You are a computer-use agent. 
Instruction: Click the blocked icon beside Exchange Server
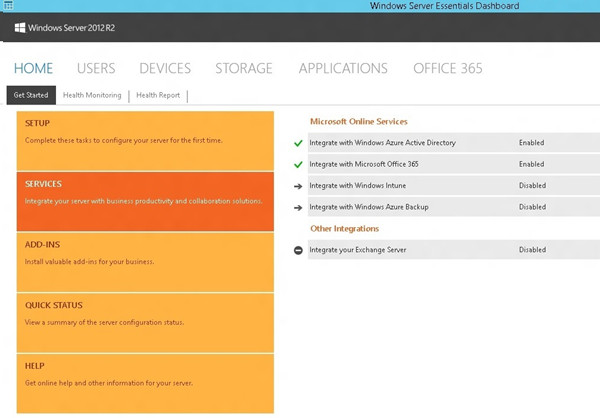298,250
